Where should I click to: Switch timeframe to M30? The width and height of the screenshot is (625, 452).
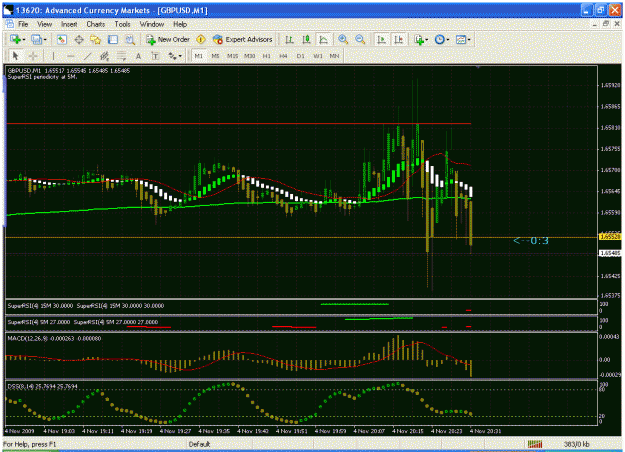(250, 56)
